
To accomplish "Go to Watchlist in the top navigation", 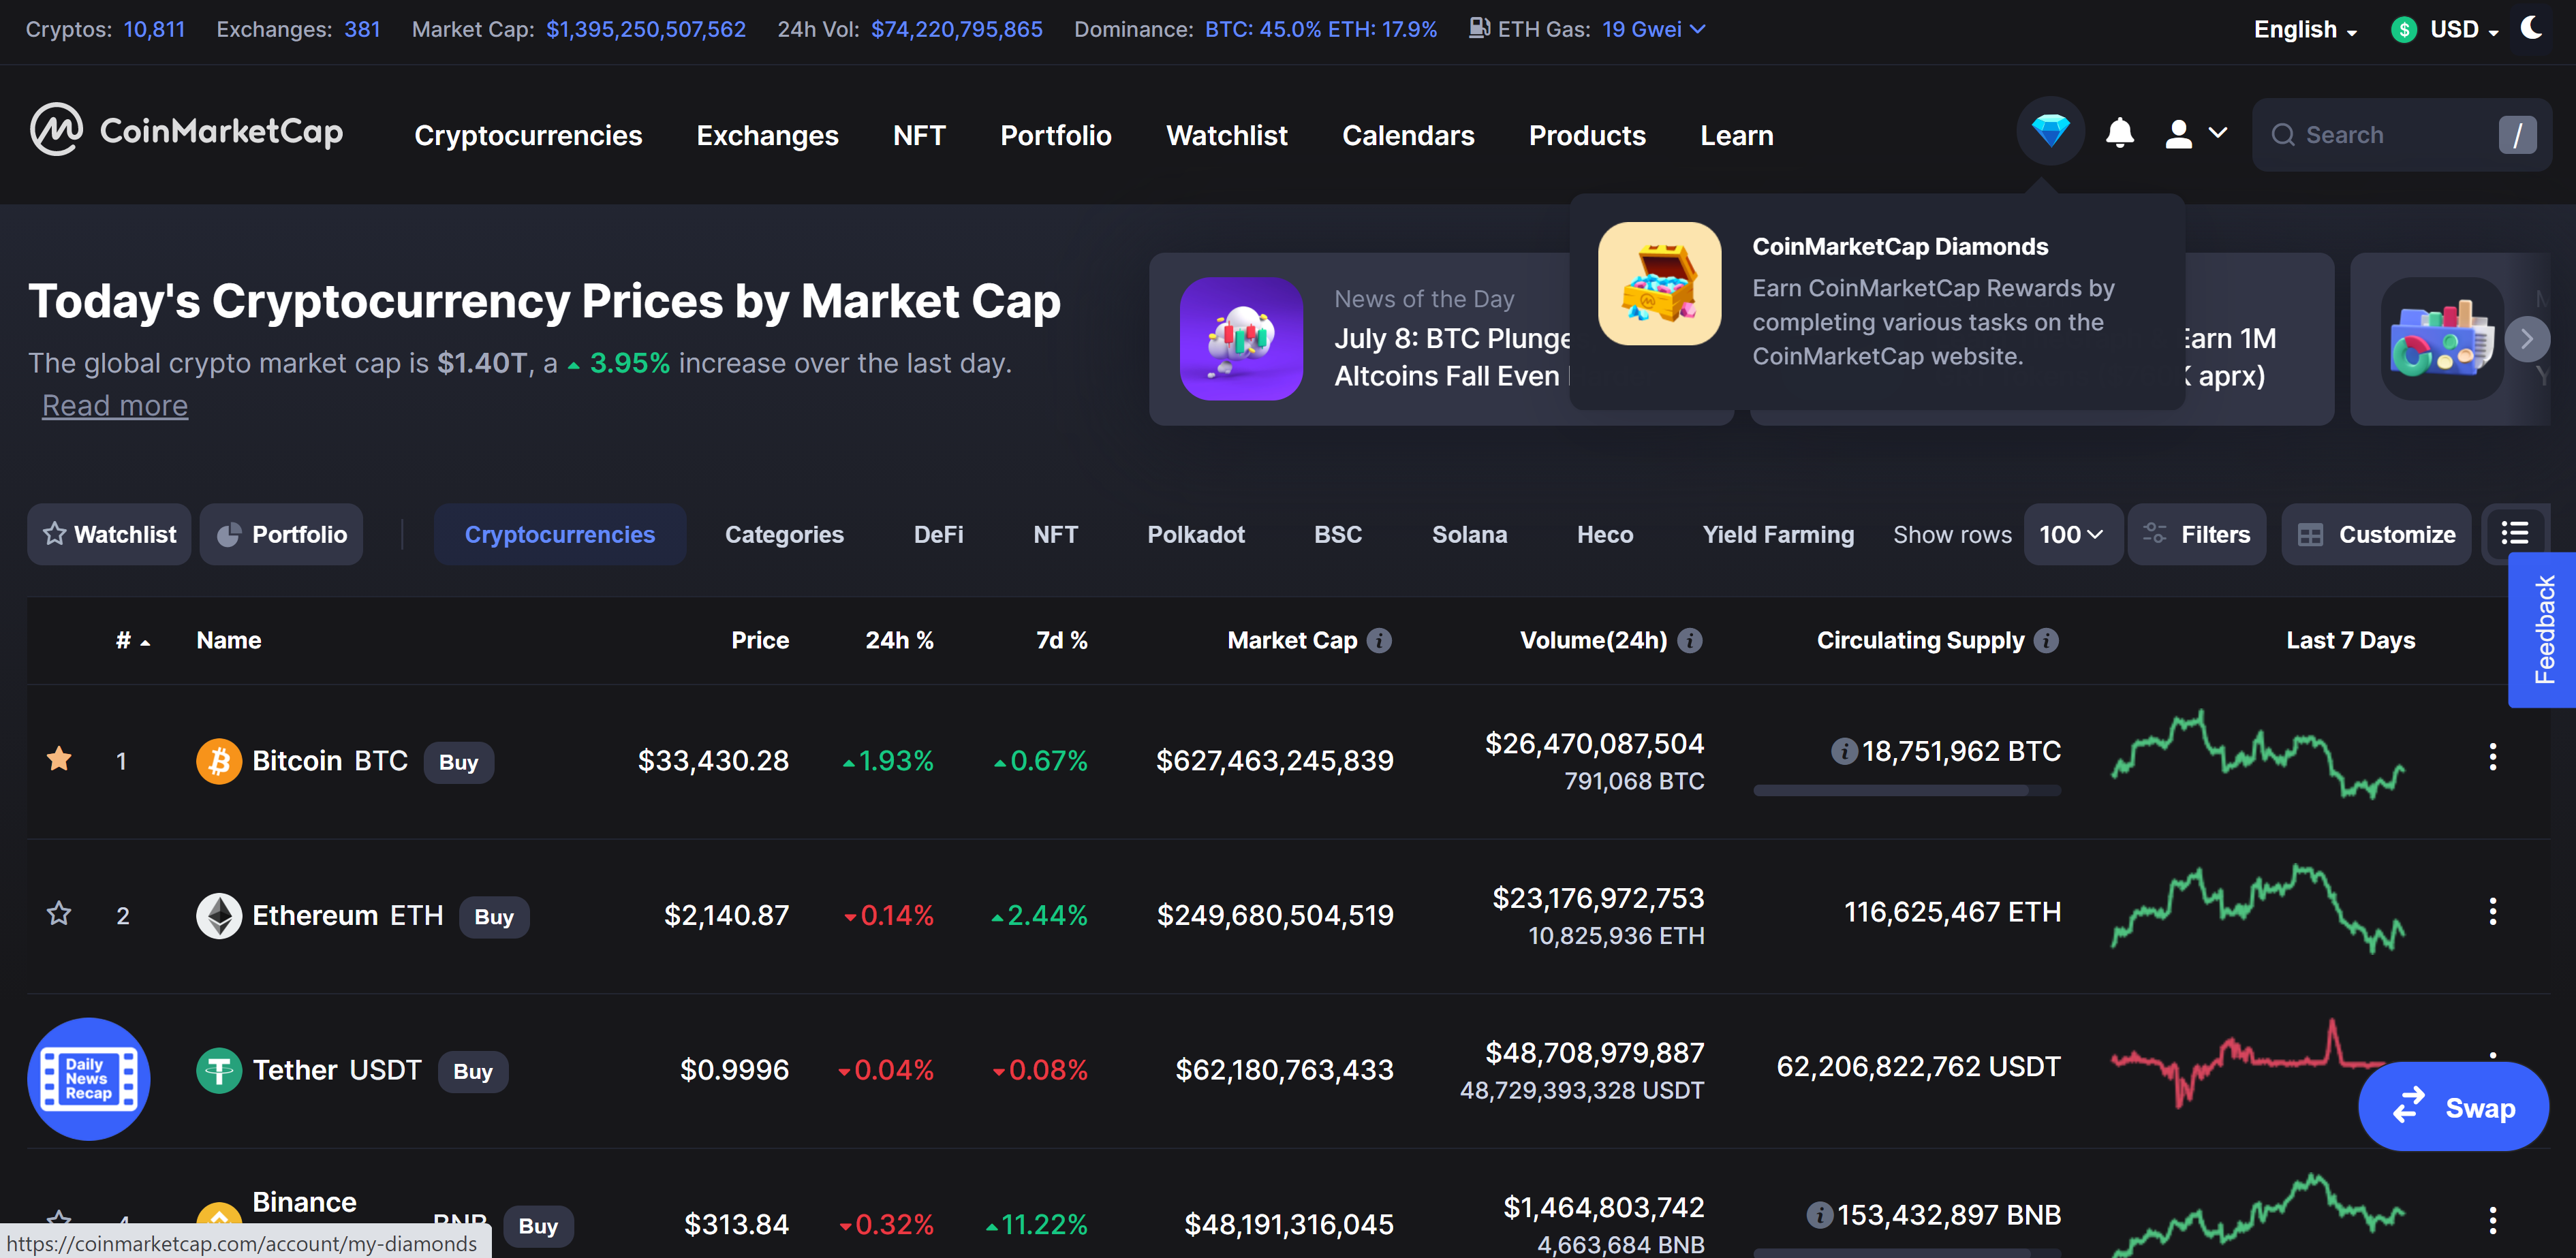I will click(1227, 135).
